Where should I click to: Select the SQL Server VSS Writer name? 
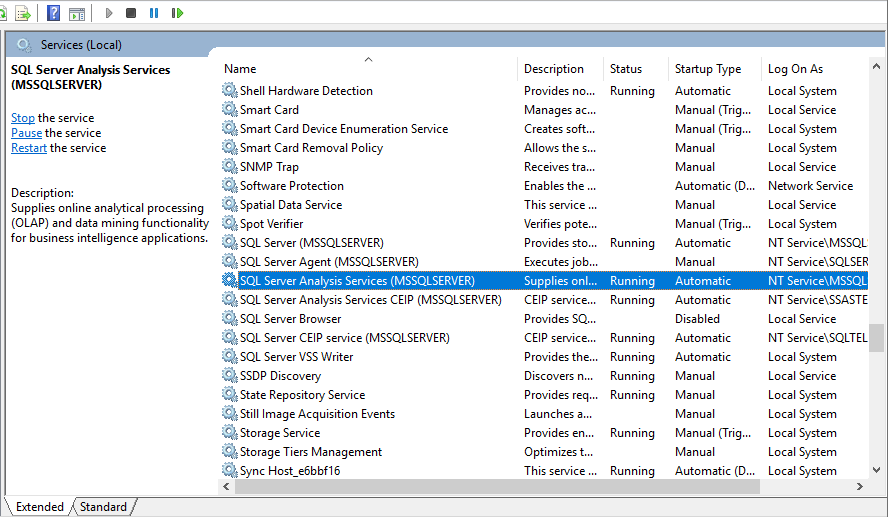coord(296,357)
